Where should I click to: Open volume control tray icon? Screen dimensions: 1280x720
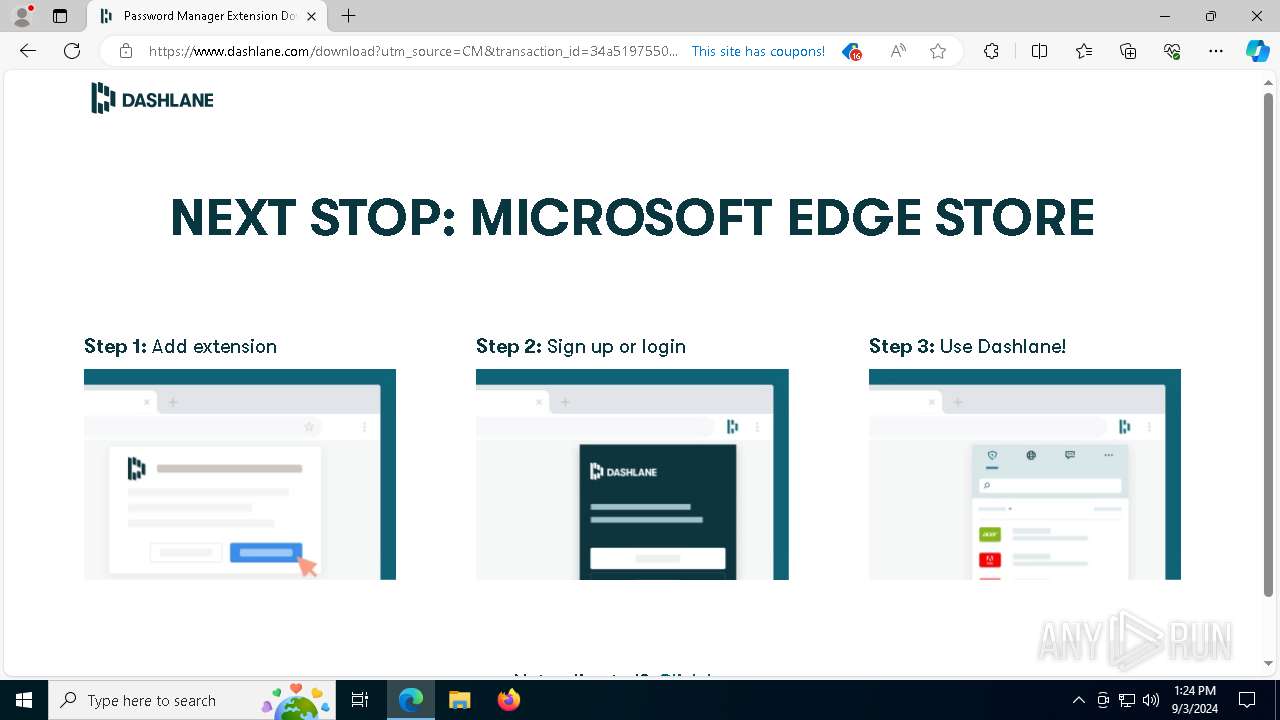(1151, 700)
